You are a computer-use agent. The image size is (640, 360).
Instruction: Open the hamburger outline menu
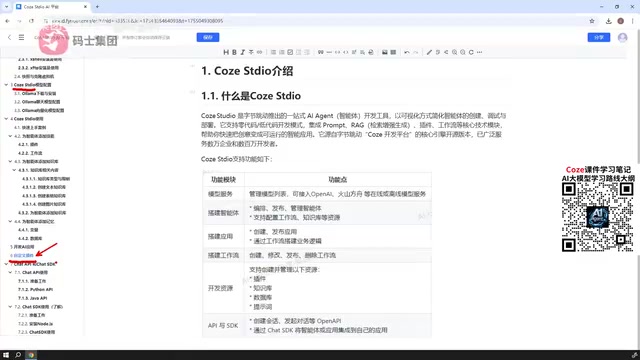coord(21,37)
